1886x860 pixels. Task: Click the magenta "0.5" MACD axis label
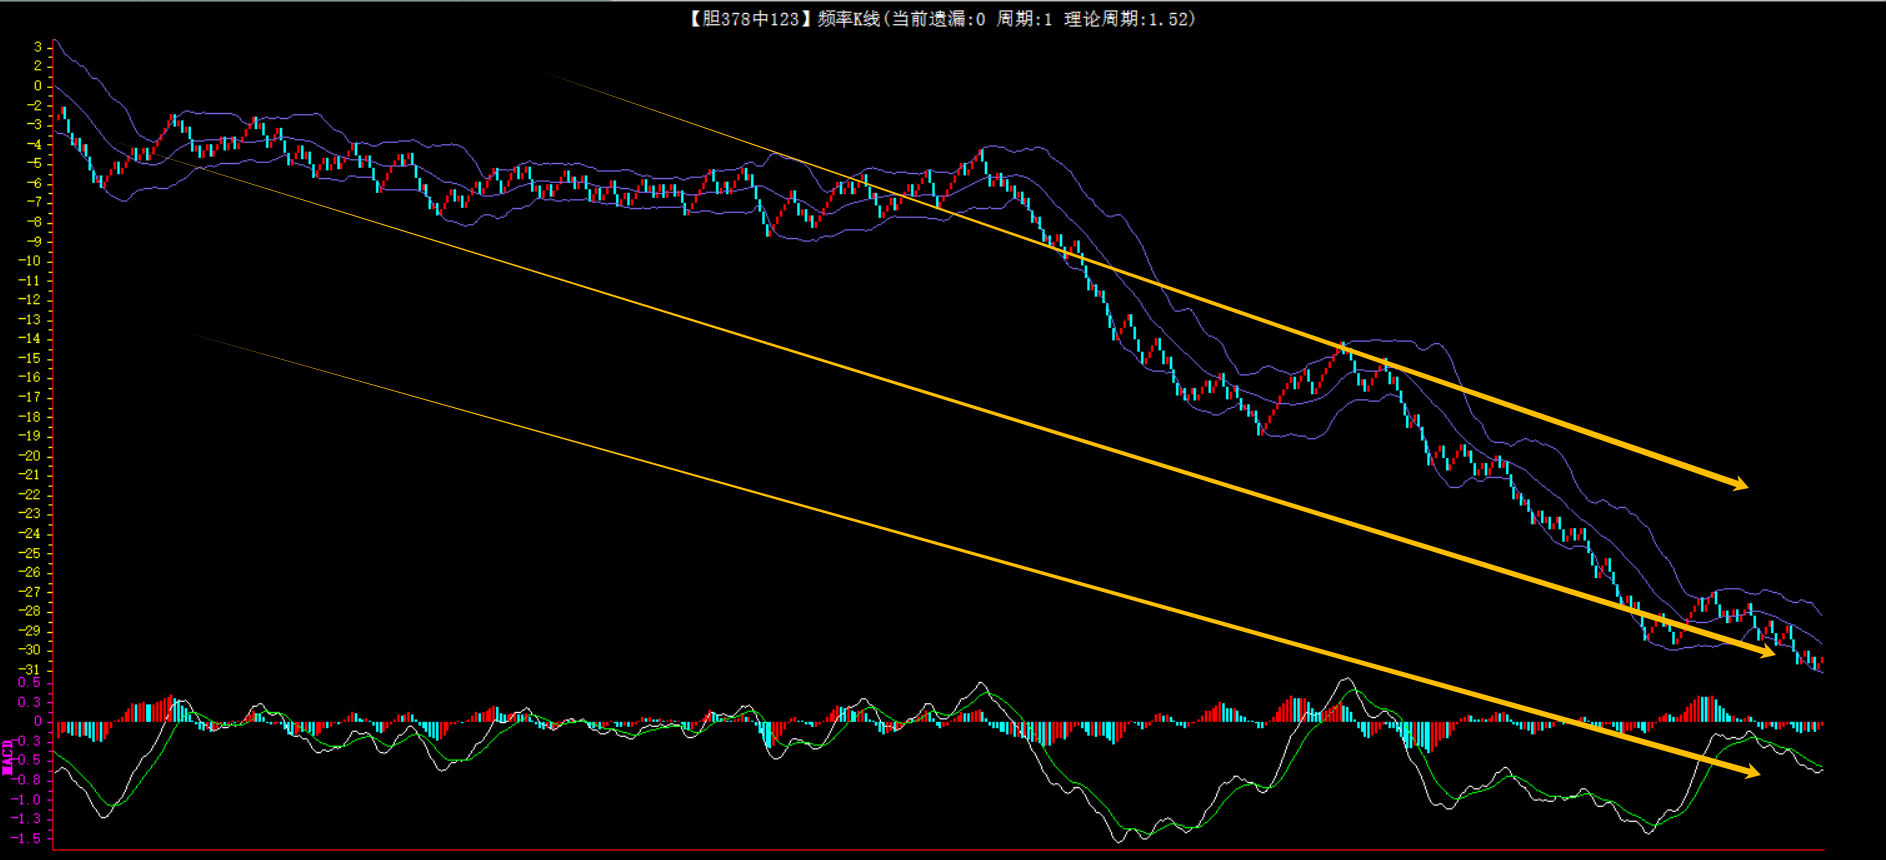[x=30, y=683]
